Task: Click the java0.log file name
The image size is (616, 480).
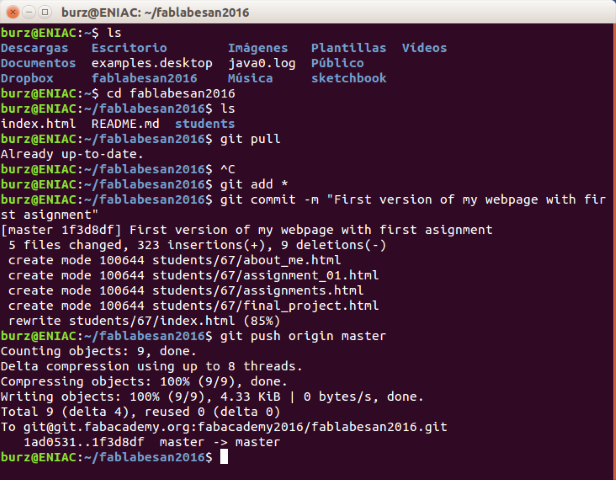Action: click(262, 63)
